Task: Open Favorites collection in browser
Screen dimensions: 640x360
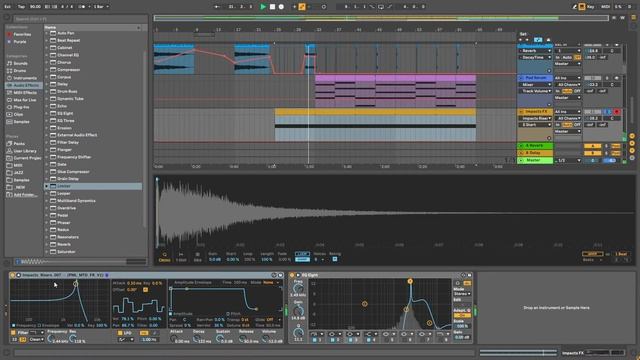Action: click(22, 35)
